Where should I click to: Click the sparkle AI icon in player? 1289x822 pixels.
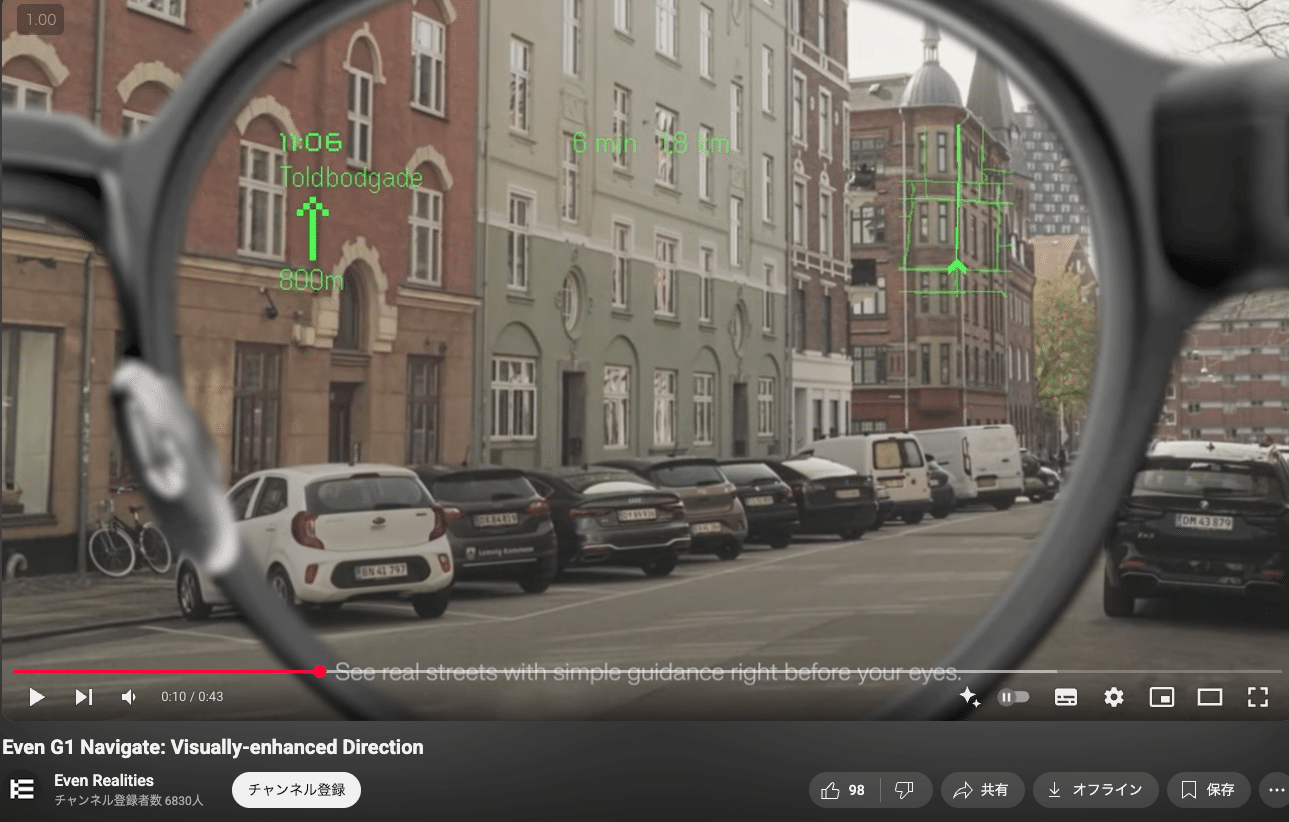click(969, 697)
